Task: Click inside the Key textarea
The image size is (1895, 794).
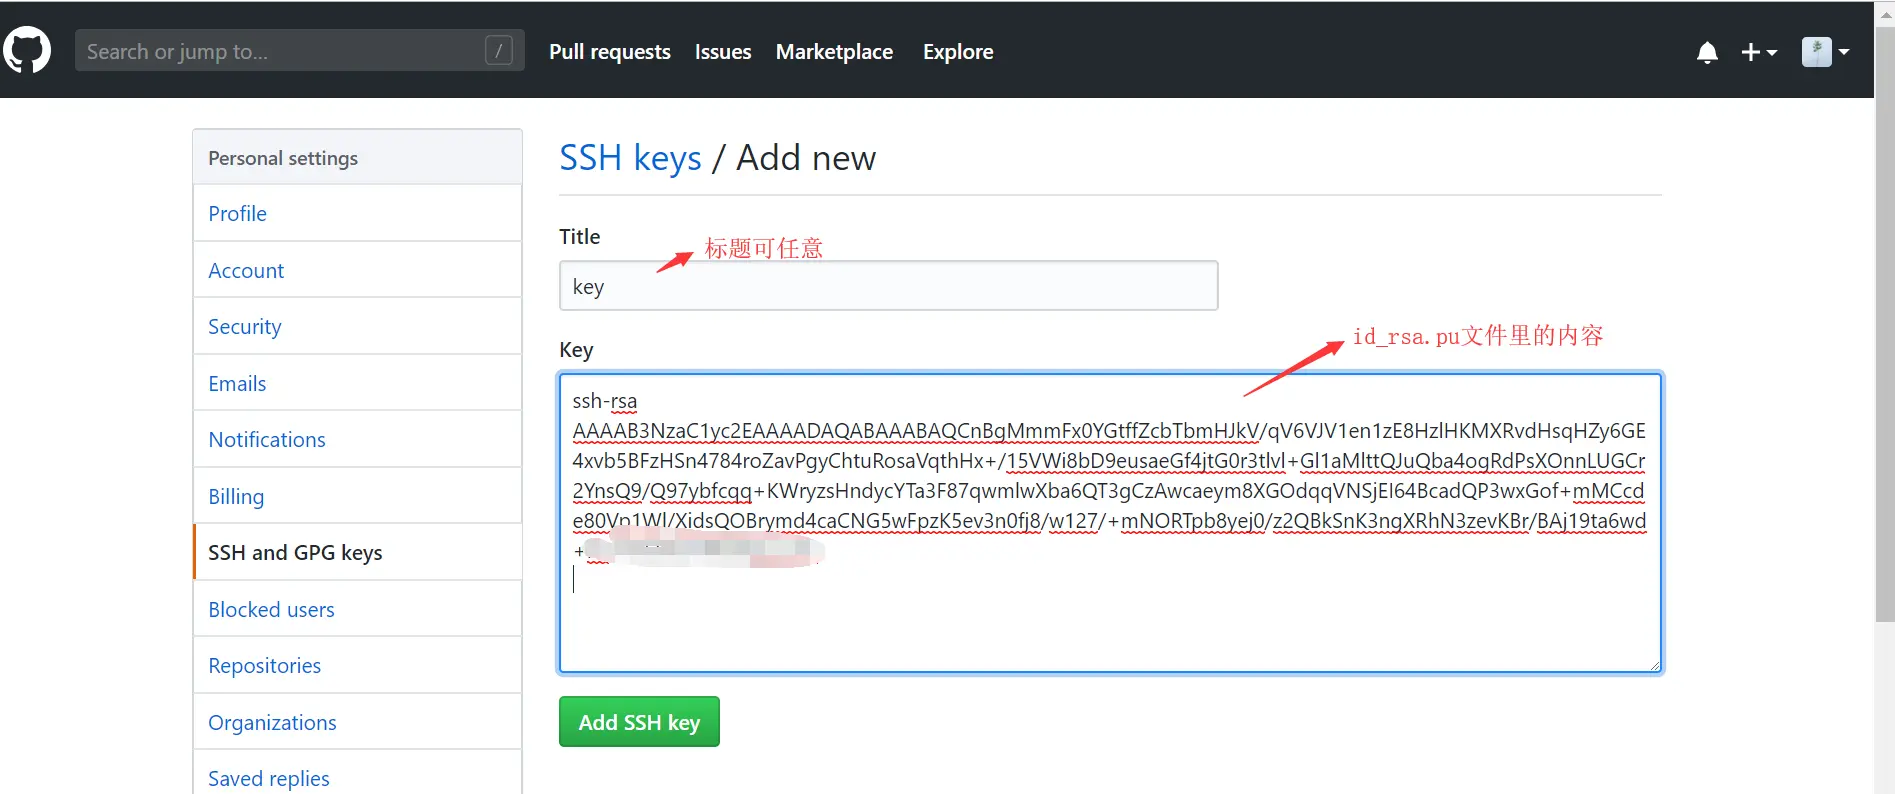Action: coord(1110,522)
